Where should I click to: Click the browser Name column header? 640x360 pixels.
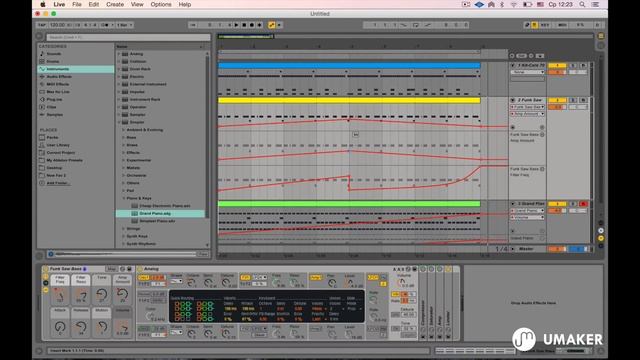(160, 47)
